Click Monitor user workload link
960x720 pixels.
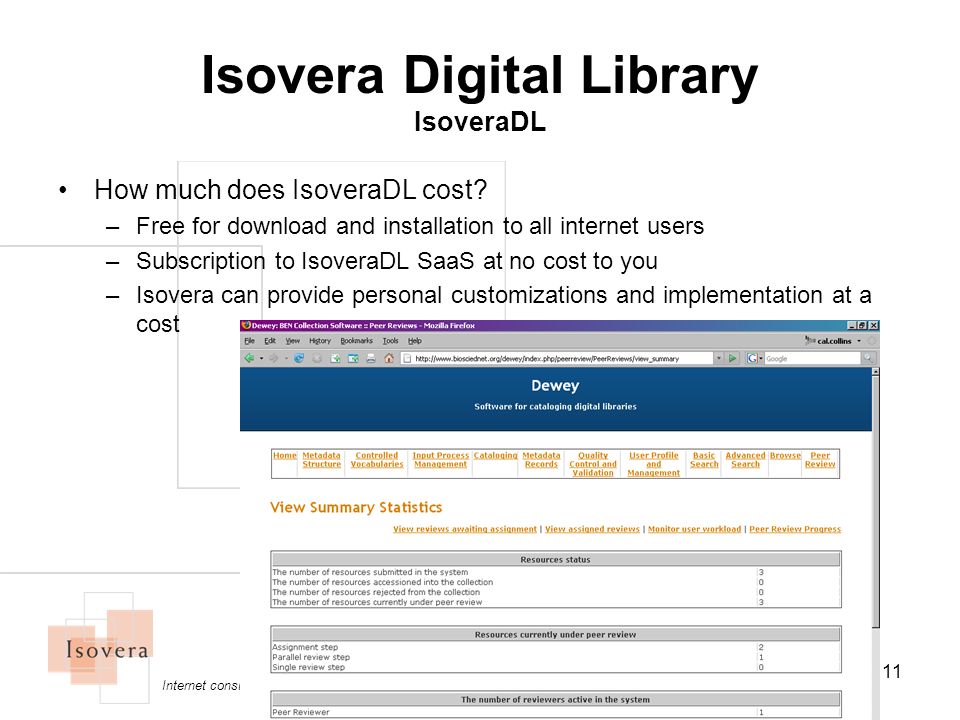pyautogui.click(x=694, y=529)
